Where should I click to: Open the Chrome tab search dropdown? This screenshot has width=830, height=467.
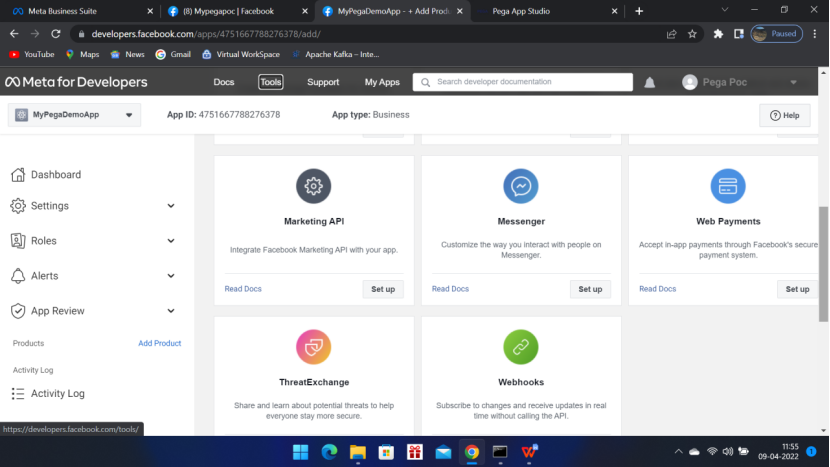[x=725, y=10]
